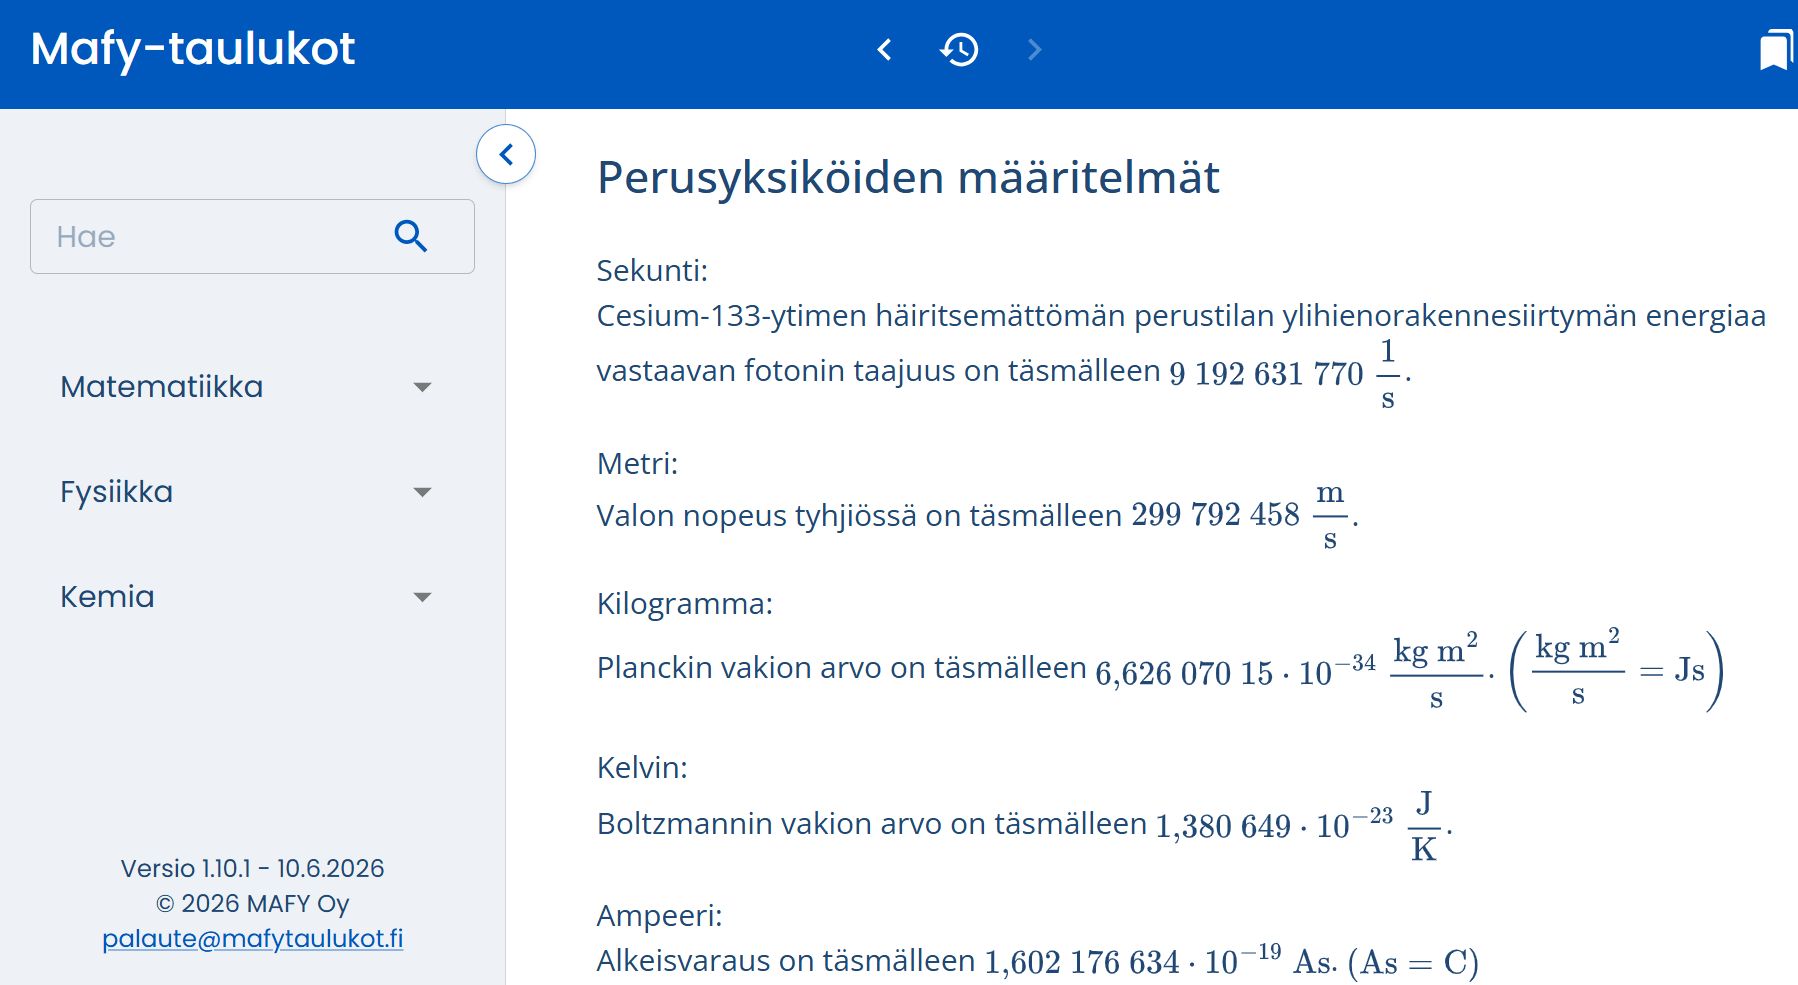This screenshot has height=985, width=1798.
Task: Go back with the left arrow in header
Action: [884, 49]
